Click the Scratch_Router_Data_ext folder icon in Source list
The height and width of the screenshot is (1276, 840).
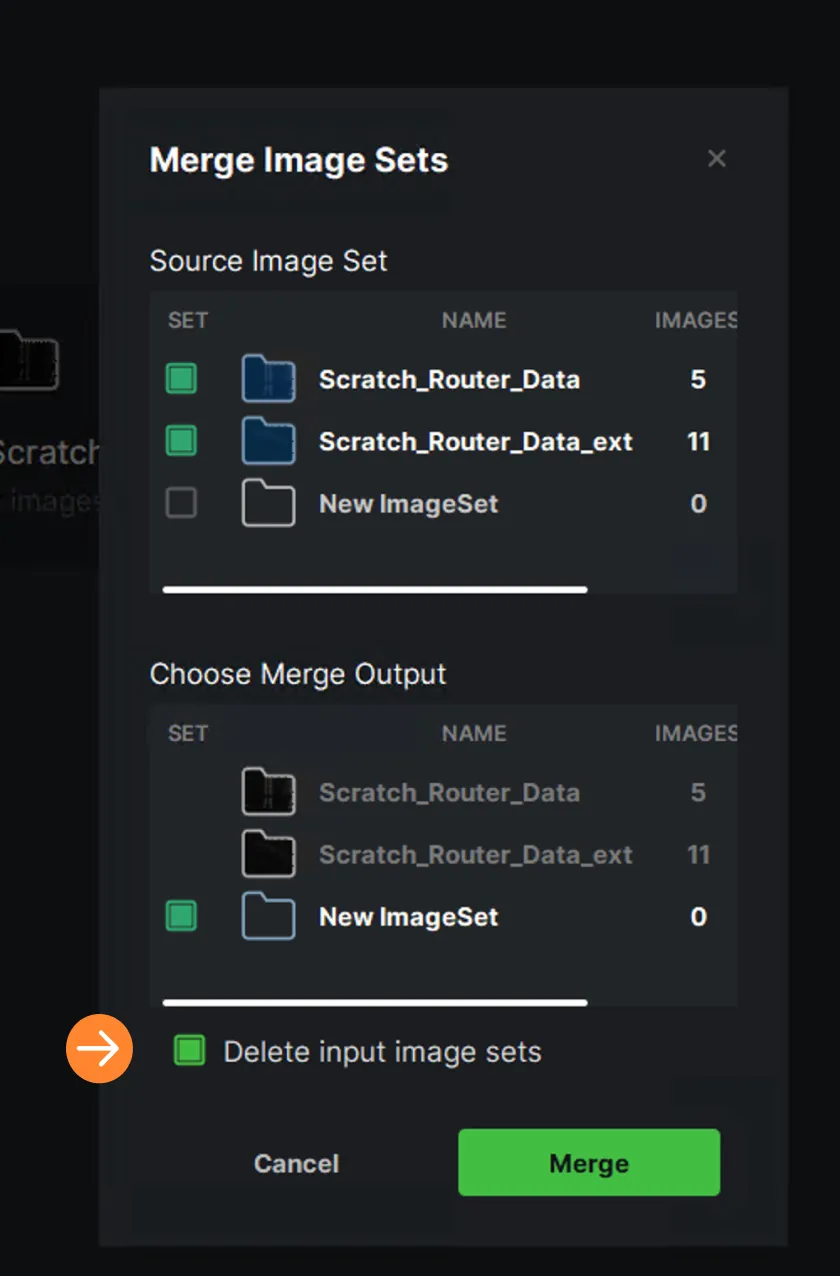pyautogui.click(x=268, y=441)
